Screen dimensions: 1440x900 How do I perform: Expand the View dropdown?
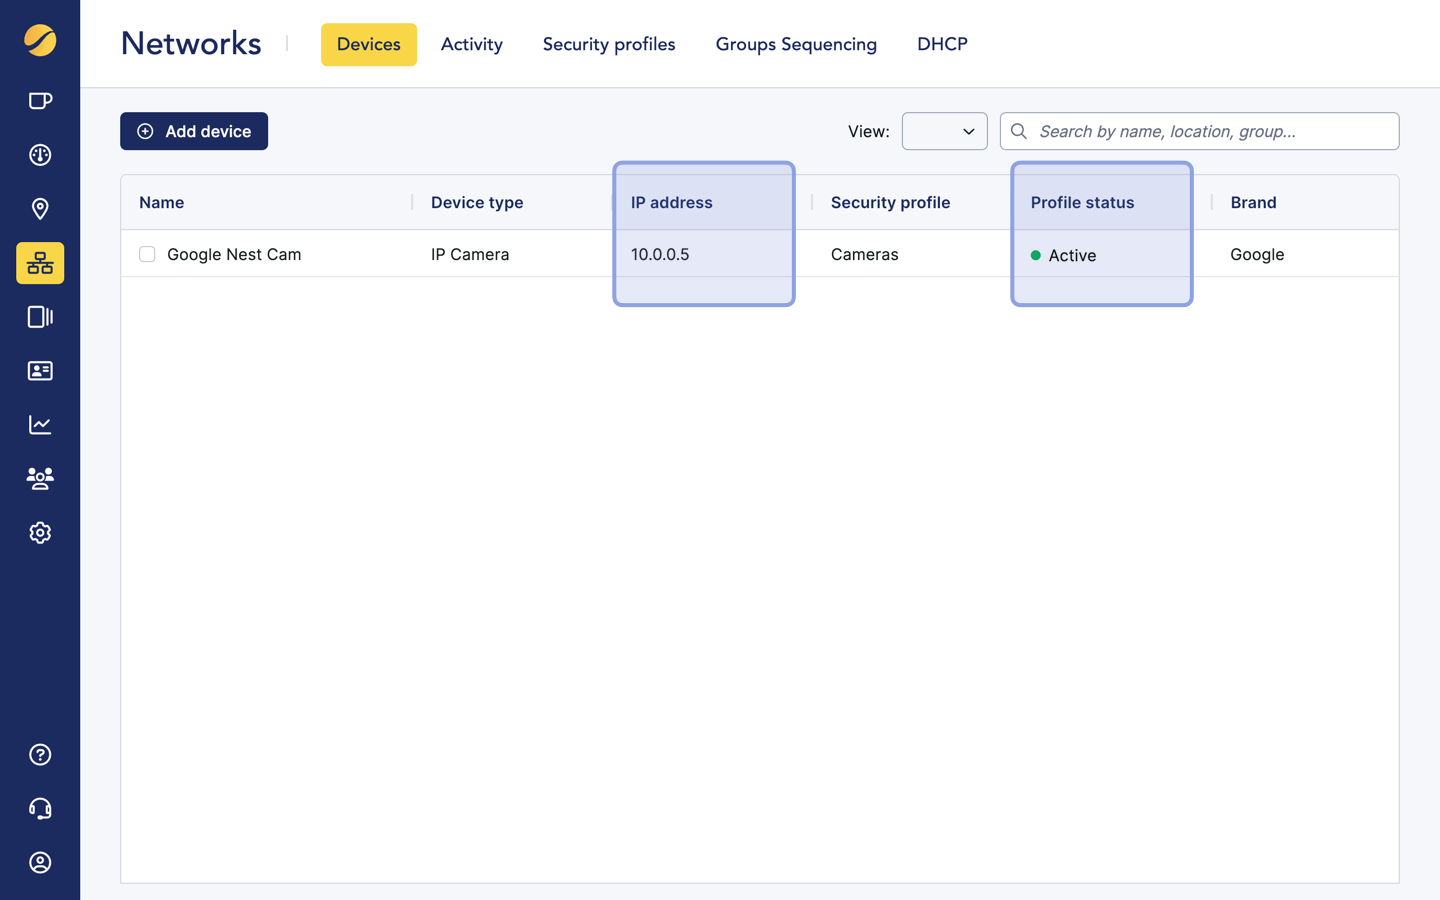(944, 131)
